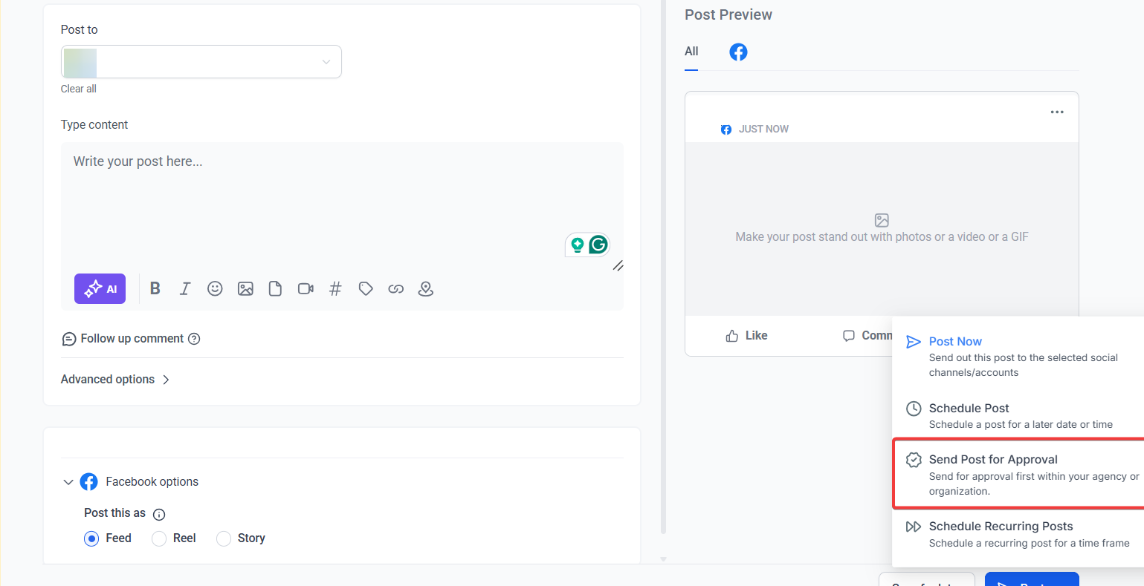Add a location with the pin icon
1144x586 pixels.
(x=426, y=289)
